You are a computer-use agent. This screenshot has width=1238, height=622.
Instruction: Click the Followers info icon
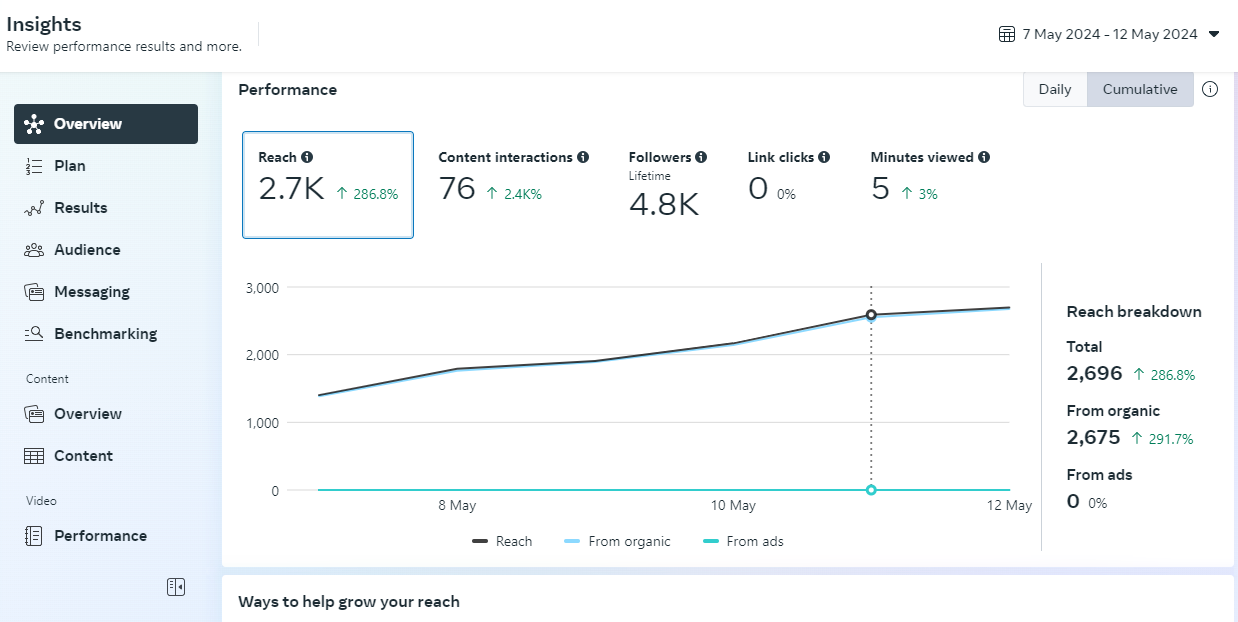coord(701,157)
